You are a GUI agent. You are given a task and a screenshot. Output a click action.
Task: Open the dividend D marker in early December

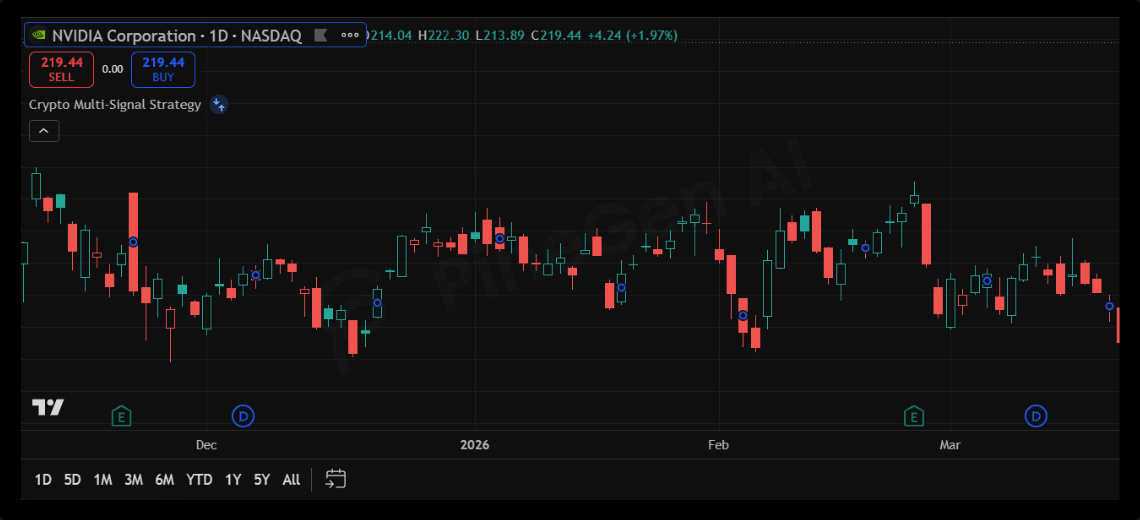243,417
